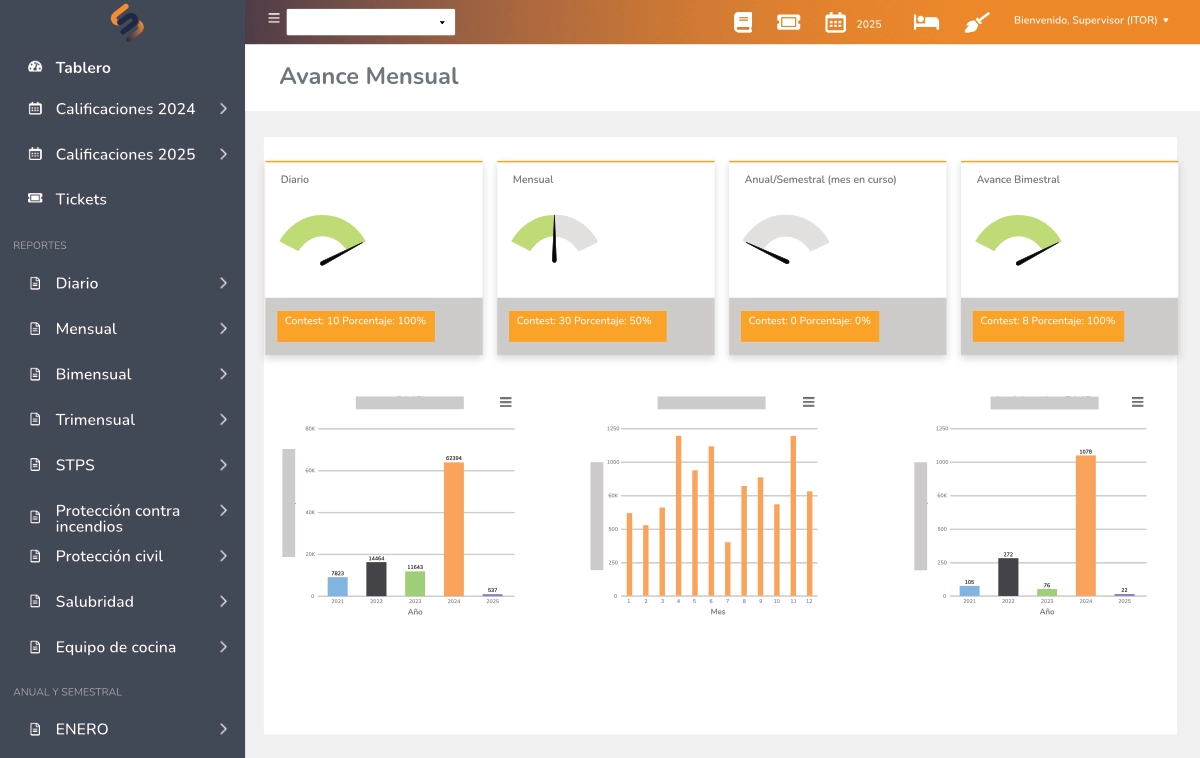
Task: Open the yearly bar chart's hamburger menu
Action: point(506,402)
